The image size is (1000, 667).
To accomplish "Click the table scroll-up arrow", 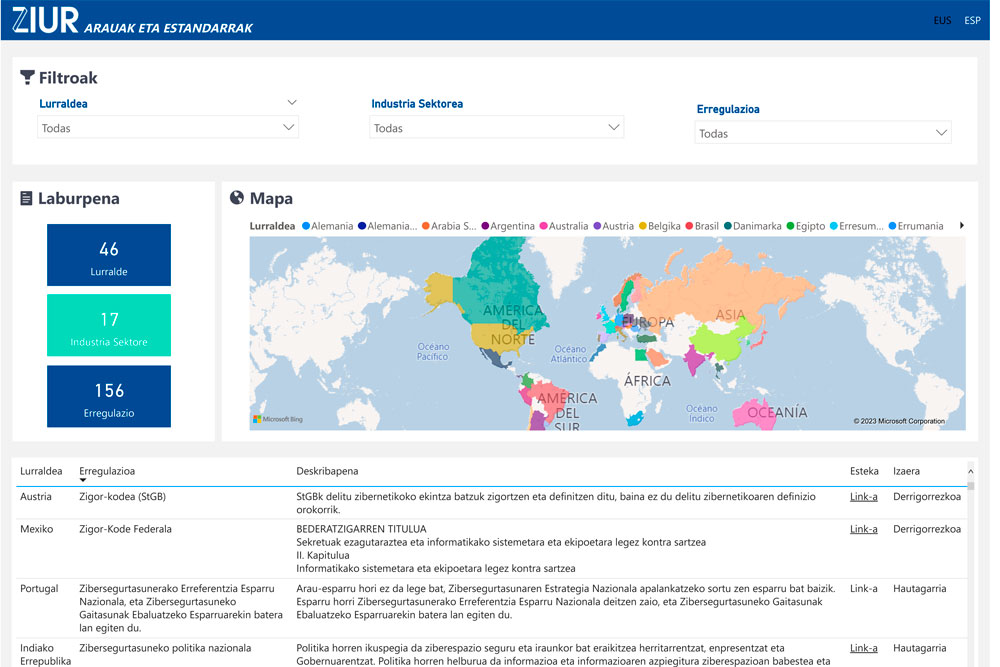I will [x=970, y=471].
